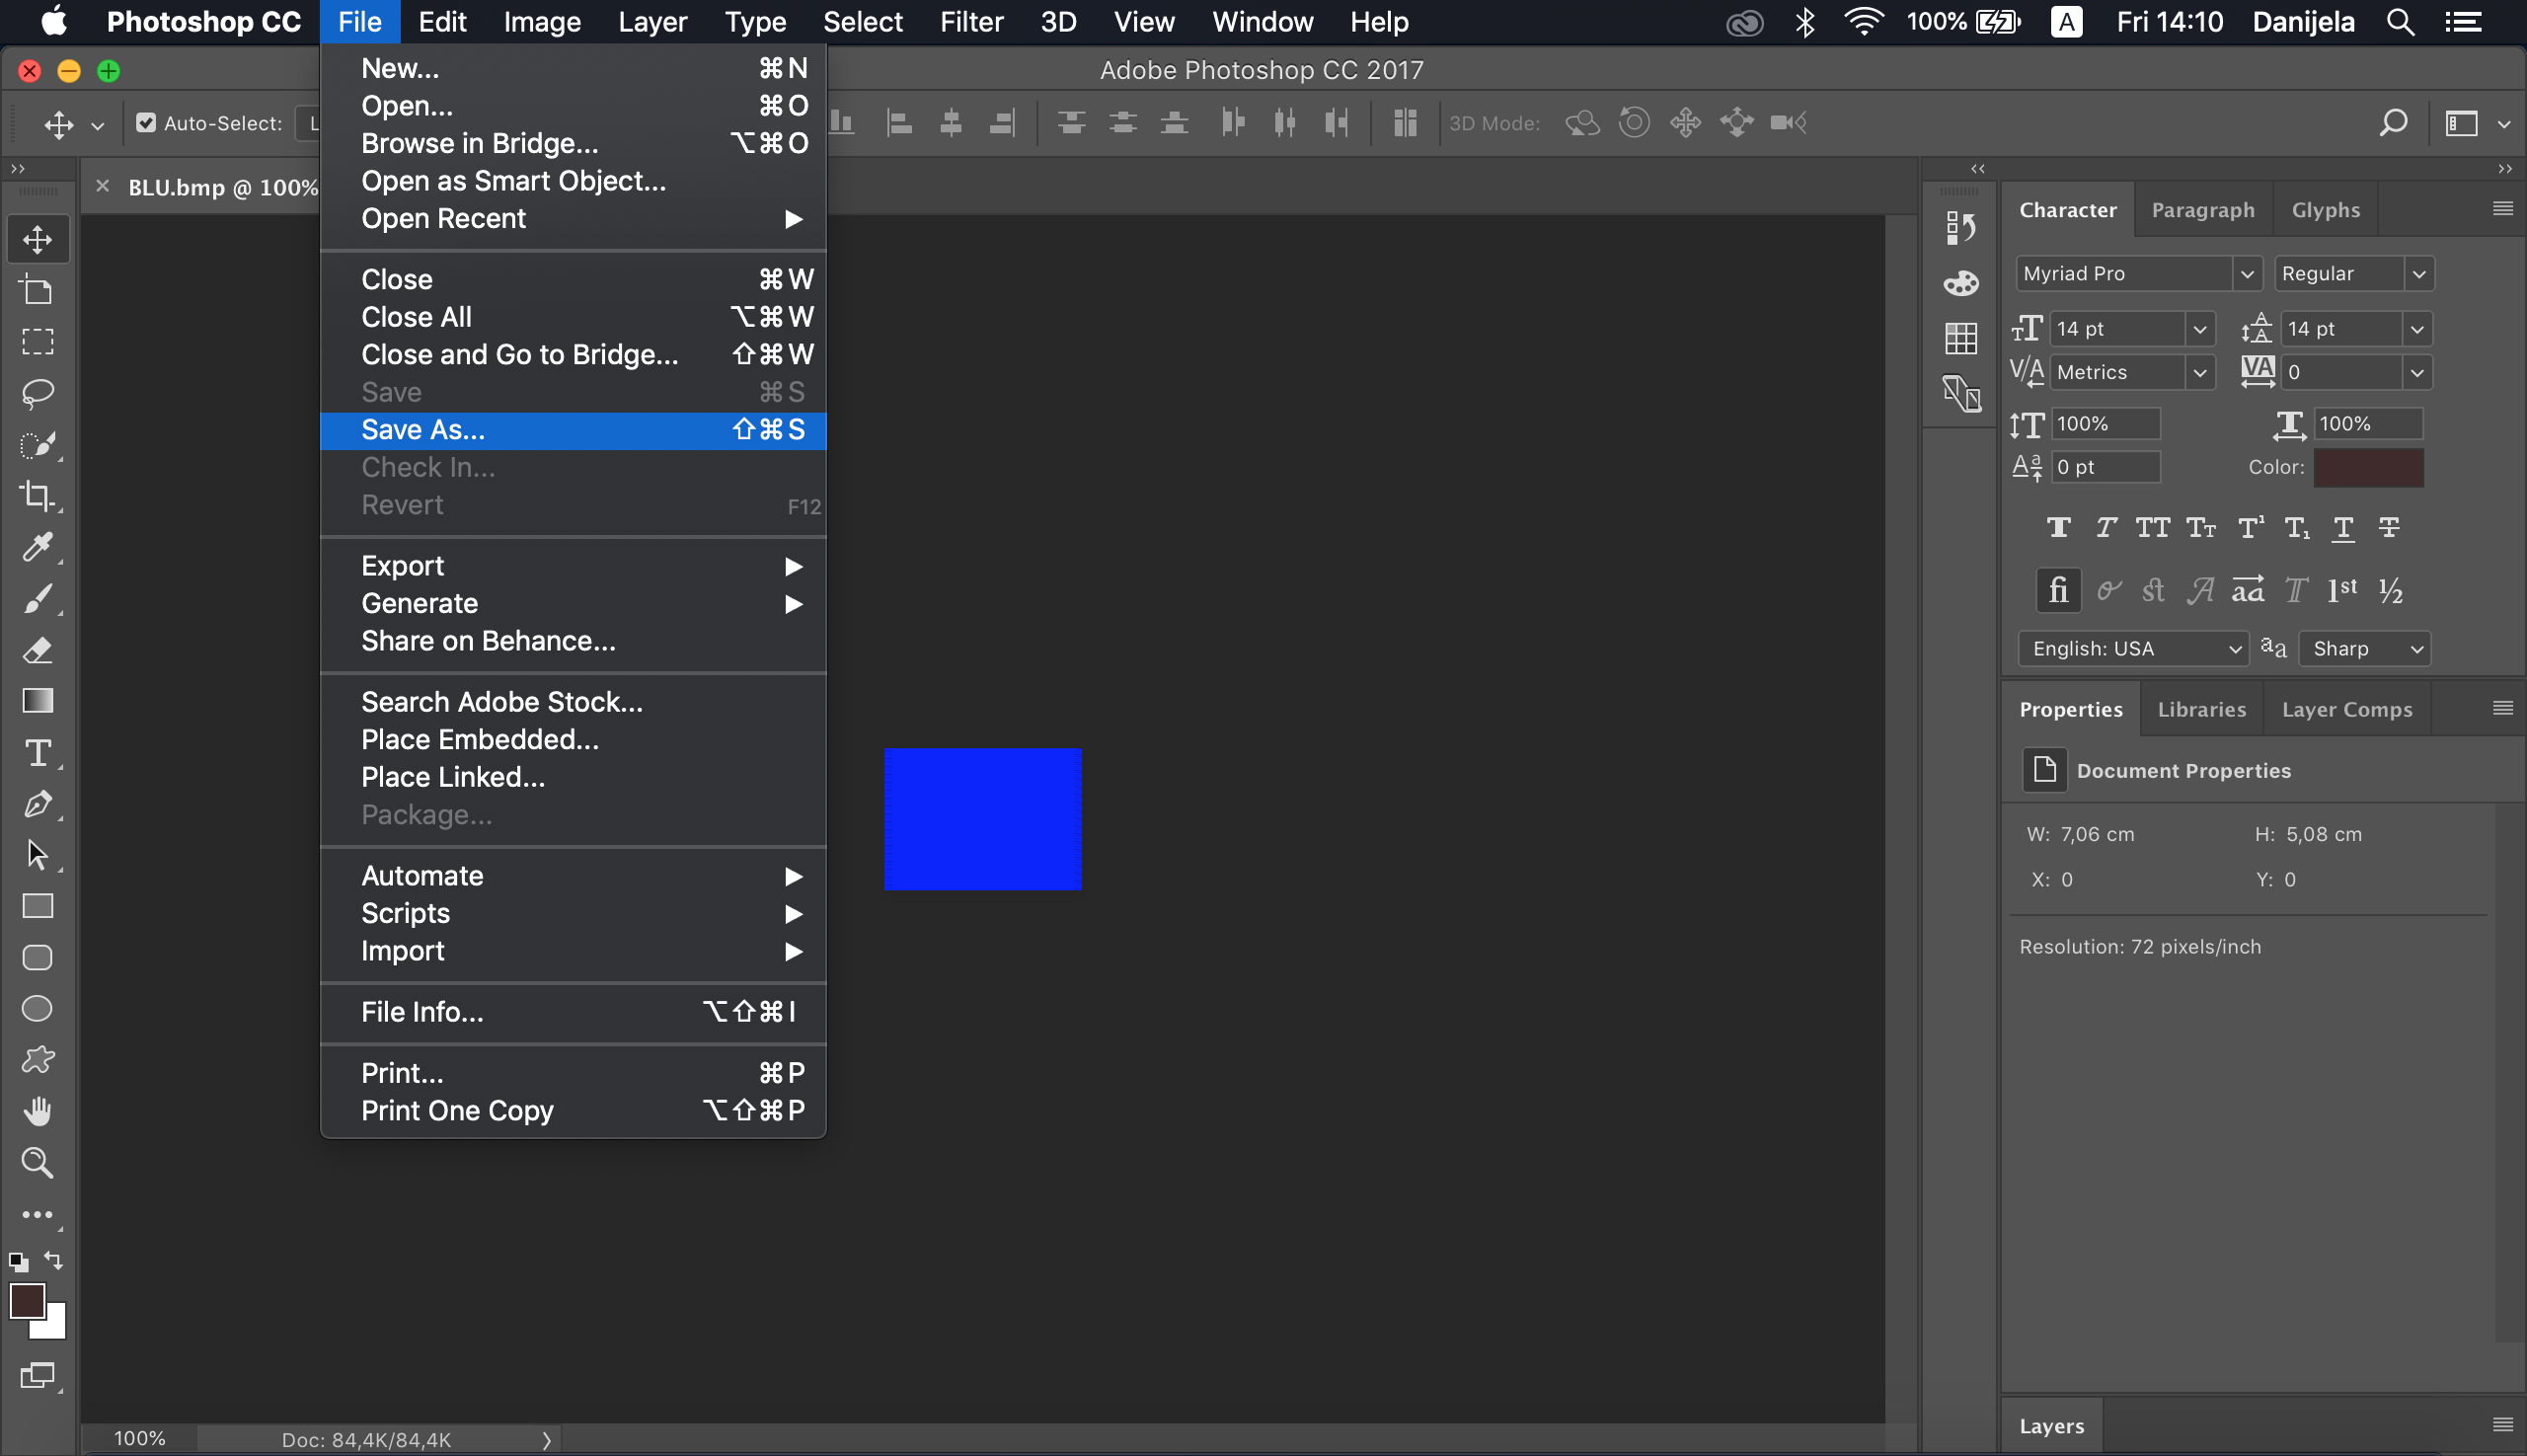Select the Crop tool
The height and width of the screenshot is (1456, 2527).
coord(38,496)
